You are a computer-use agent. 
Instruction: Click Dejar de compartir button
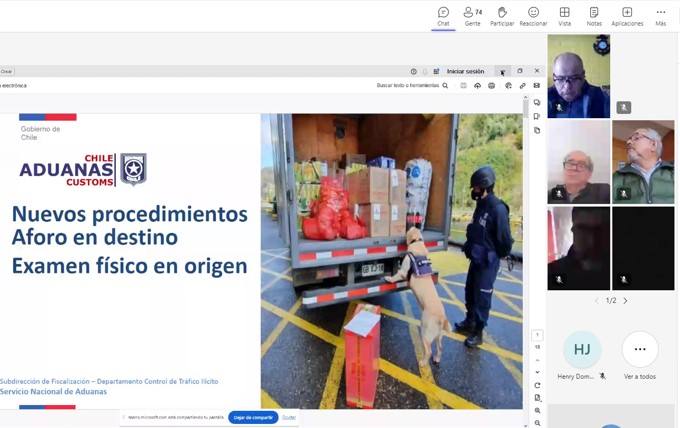[x=253, y=418]
